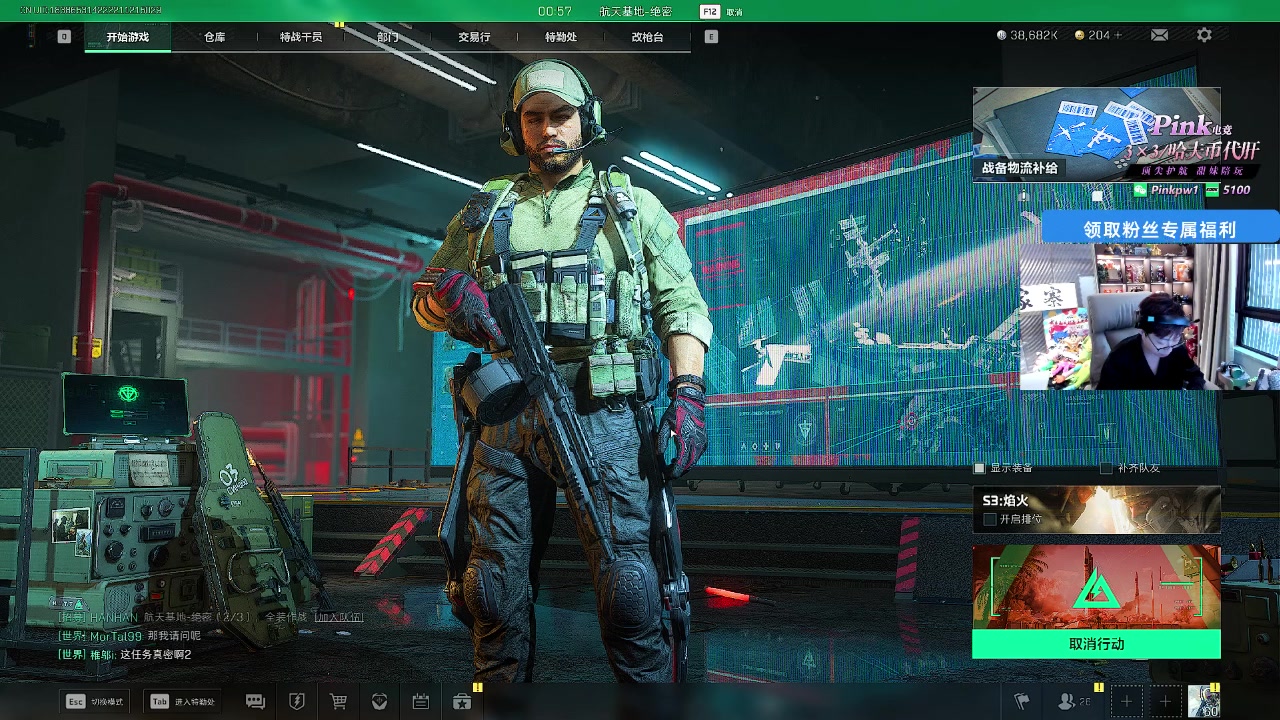Image resolution: width=1280 pixels, height=720 pixels.
Task: Switch to the 改枪台 tab
Action: pos(647,37)
